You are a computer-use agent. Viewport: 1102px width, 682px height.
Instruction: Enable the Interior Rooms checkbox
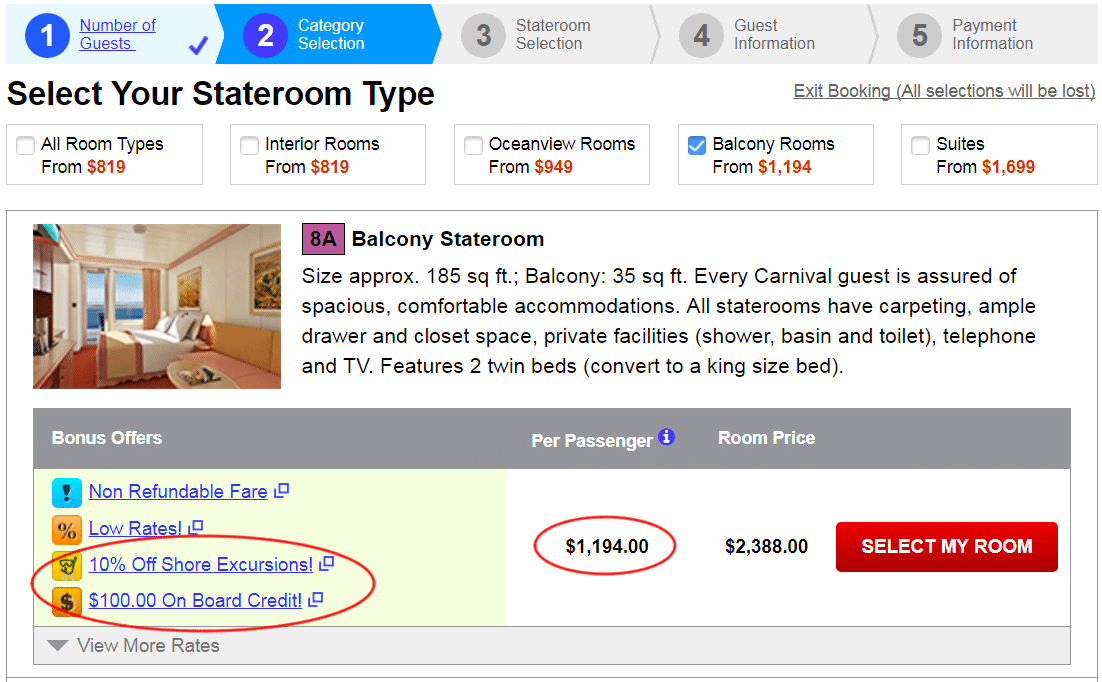click(250, 145)
